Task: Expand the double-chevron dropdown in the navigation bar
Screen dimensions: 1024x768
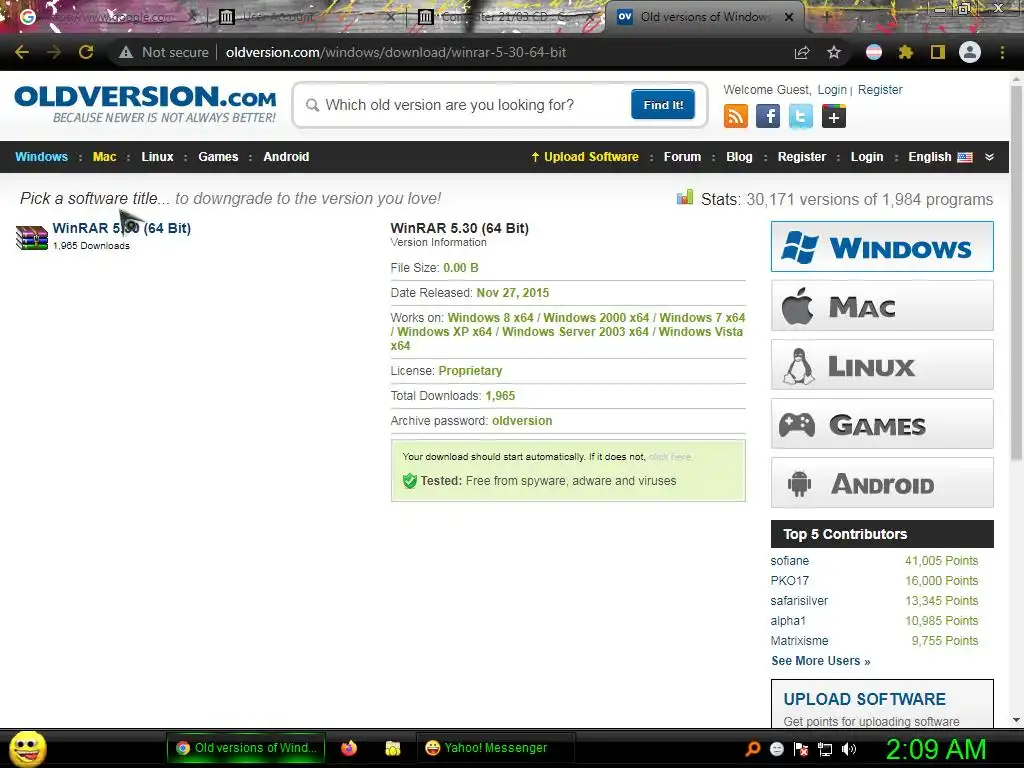Action: 989,157
